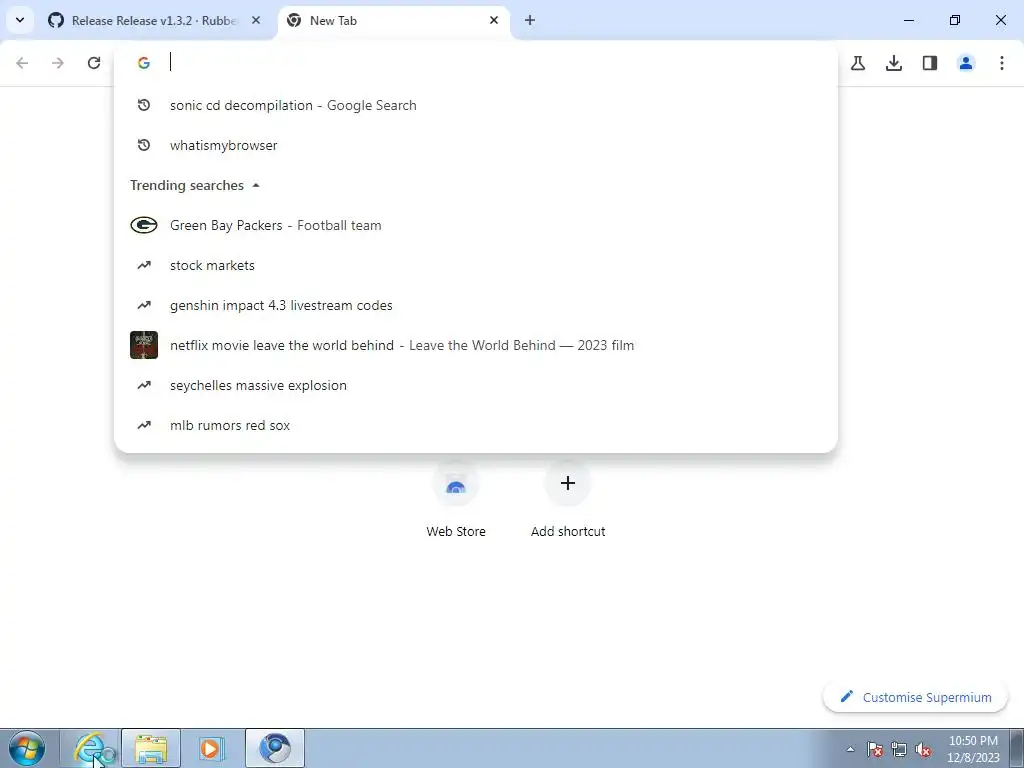Select netflix movie leave the world behind

pos(475,345)
